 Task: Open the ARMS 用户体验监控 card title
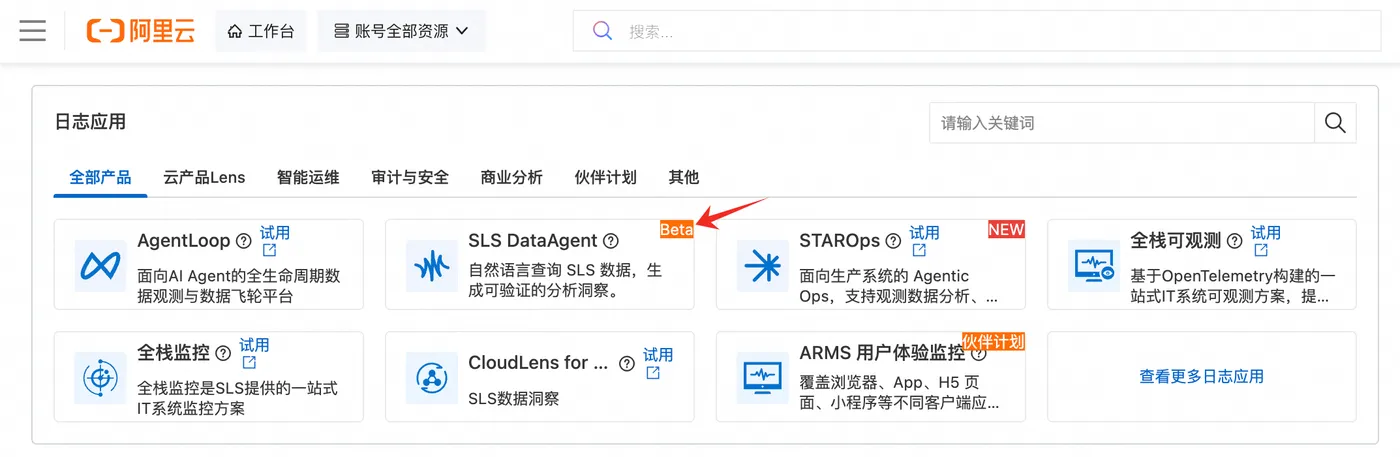882,353
